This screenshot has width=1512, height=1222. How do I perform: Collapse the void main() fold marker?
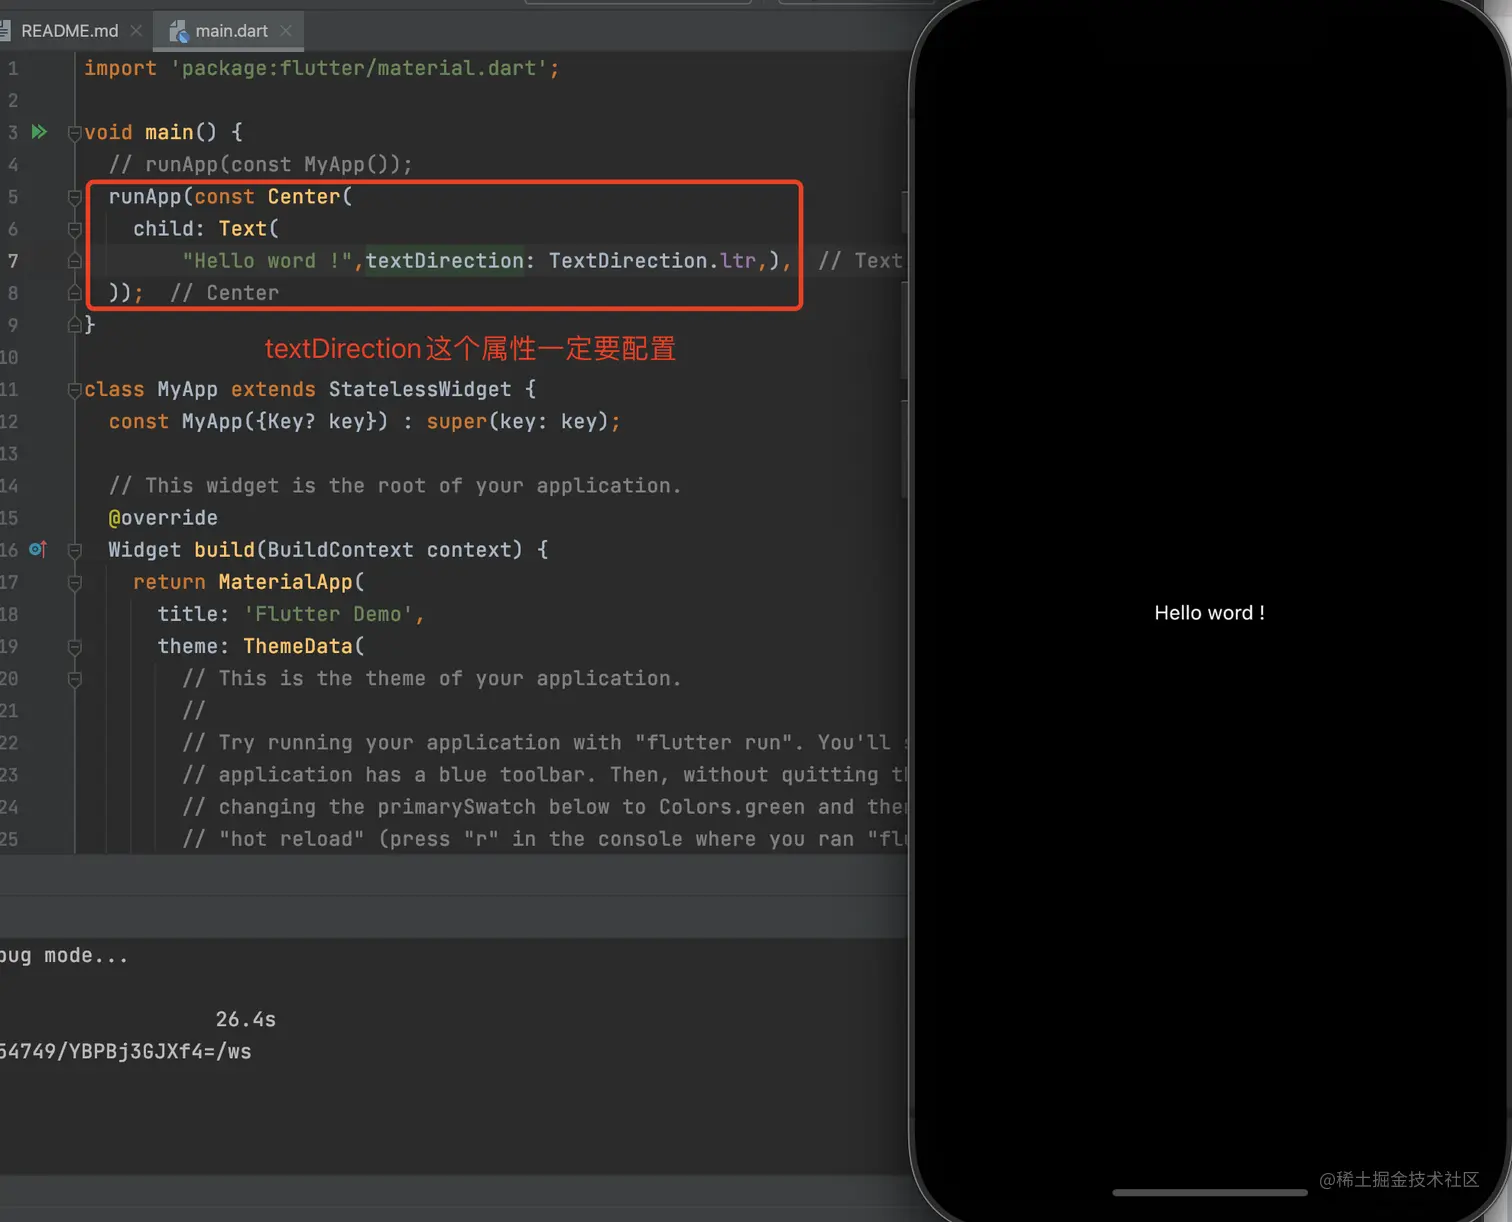[74, 133]
